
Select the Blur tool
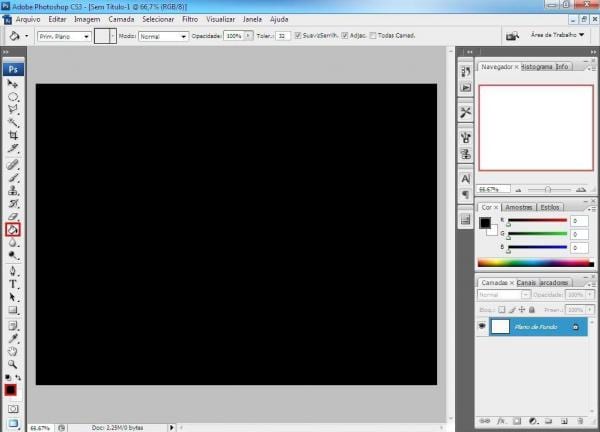(x=13, y=243)
